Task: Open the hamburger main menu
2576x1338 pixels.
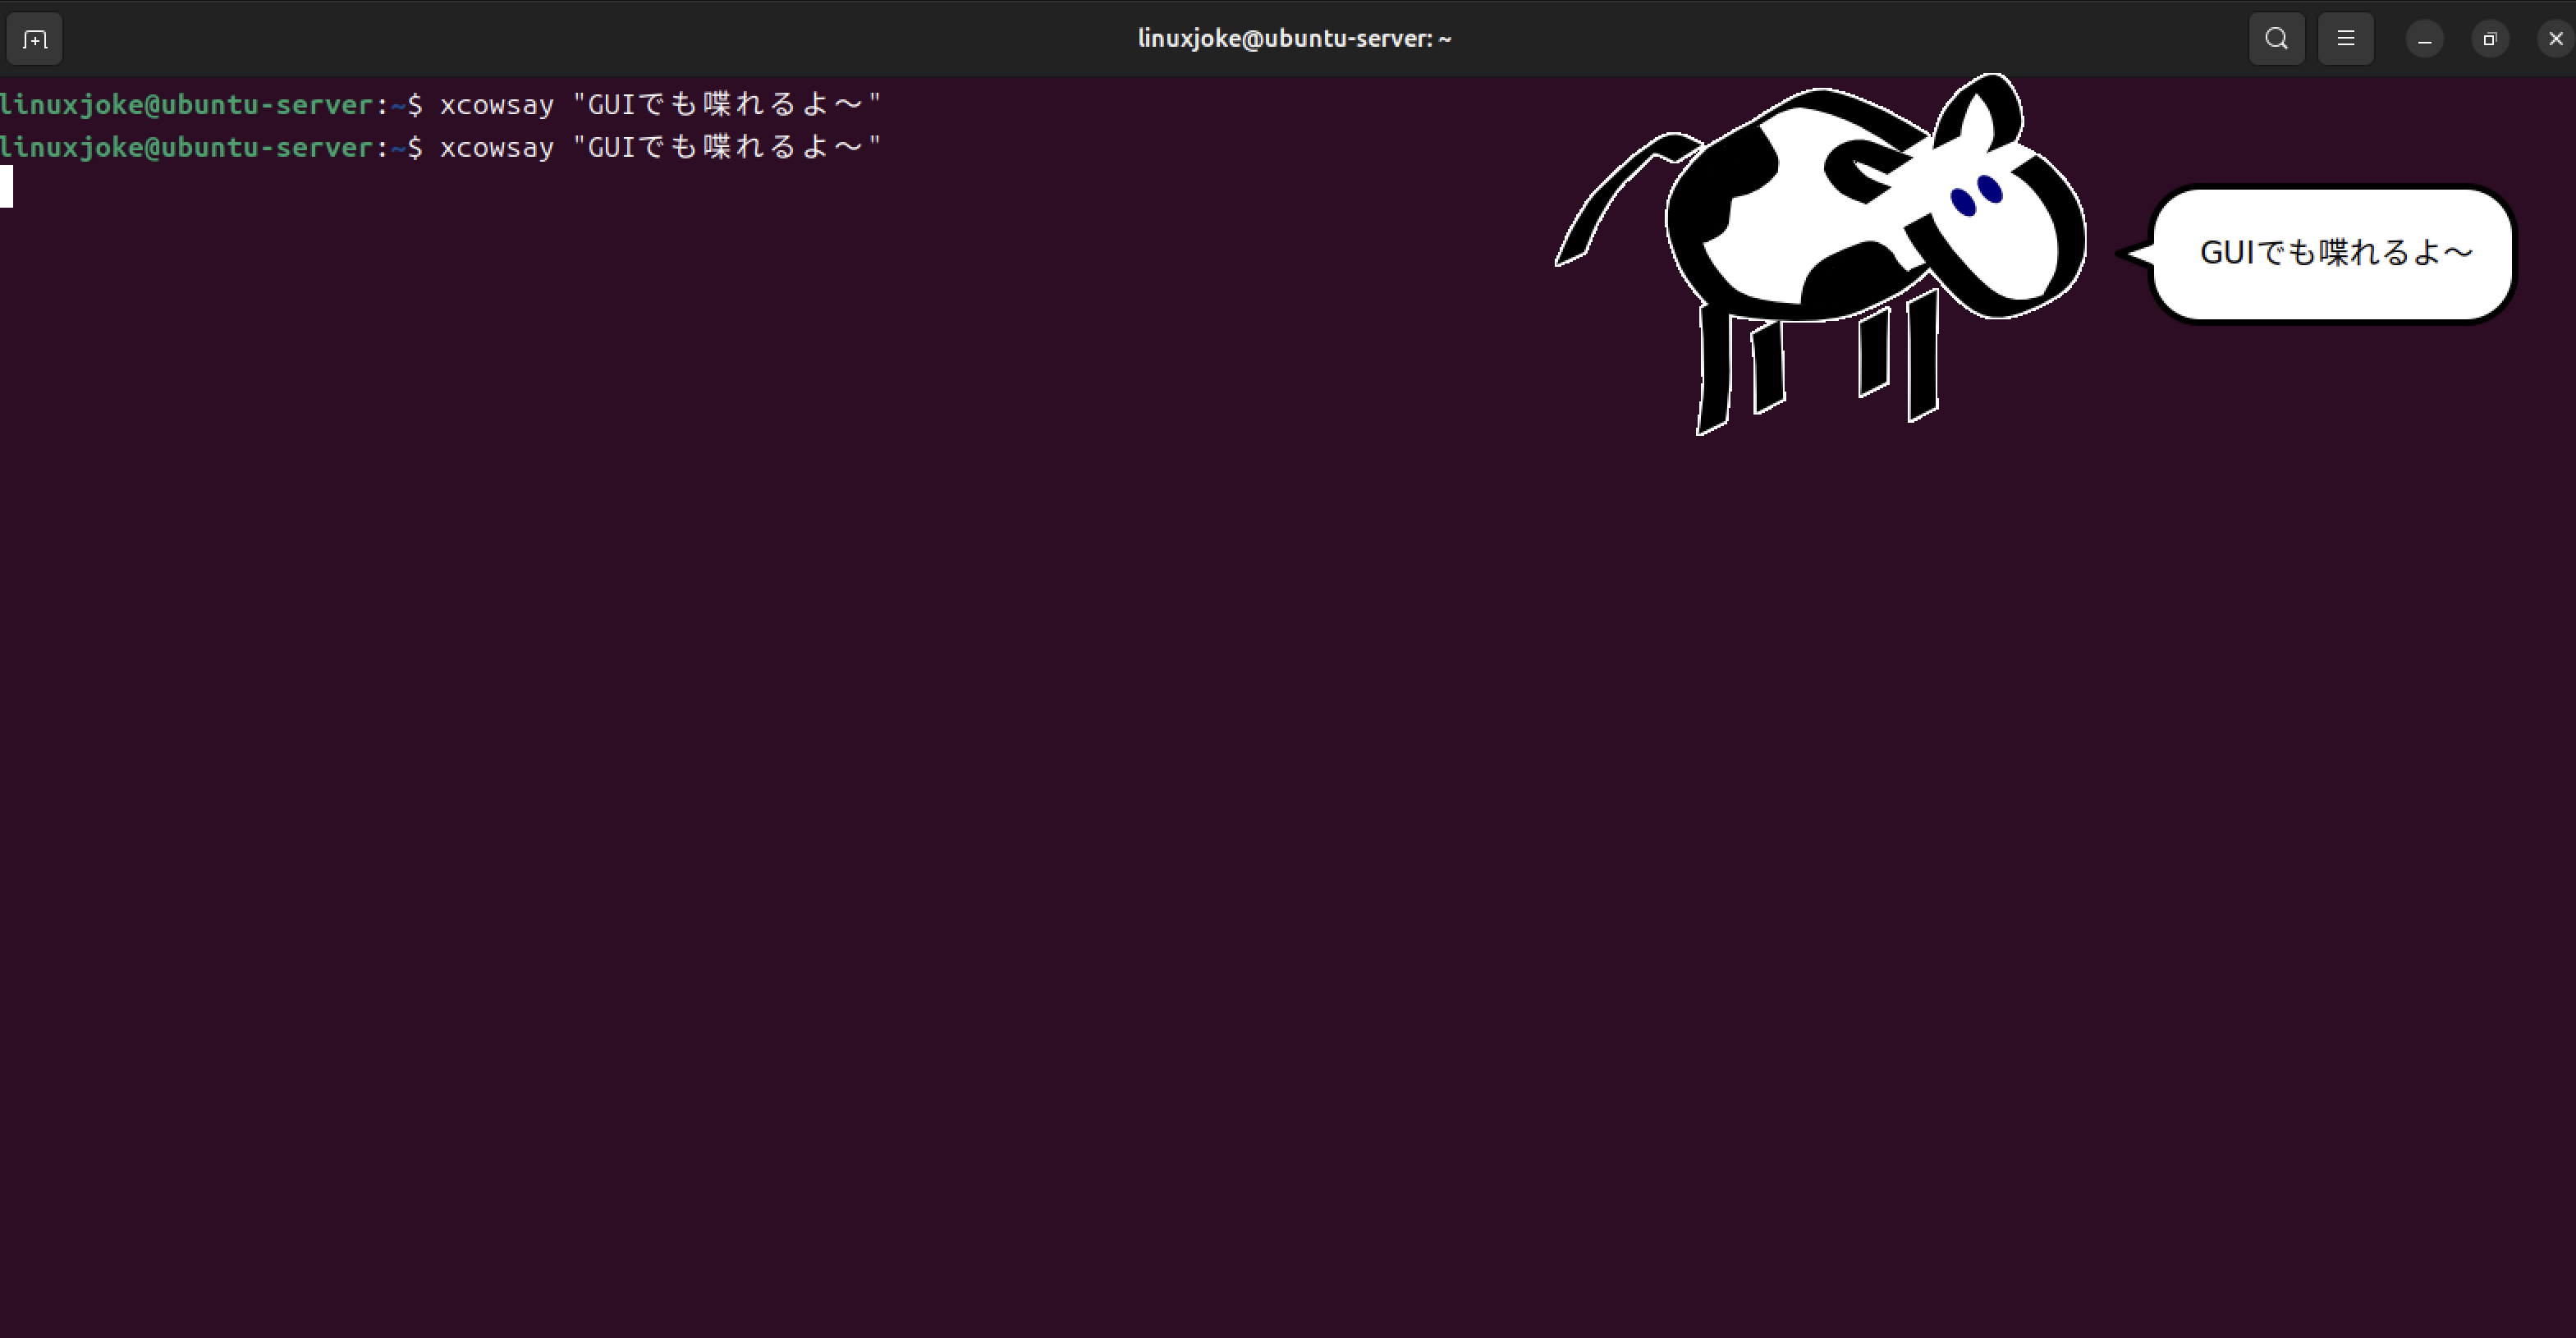Action: (x=2345, y=39)
